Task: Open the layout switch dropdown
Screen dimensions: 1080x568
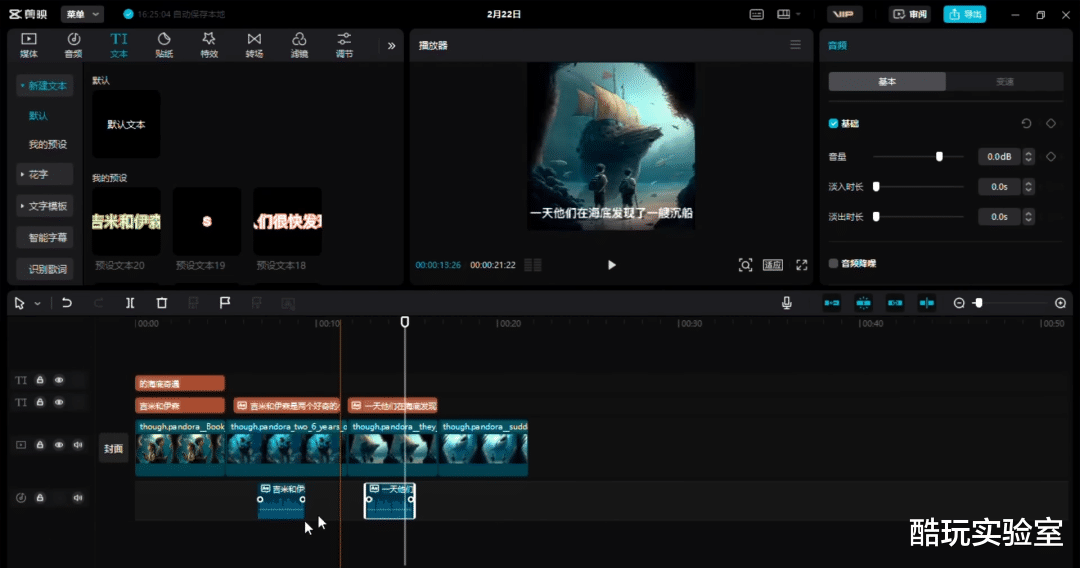Action: click(789, 14)
